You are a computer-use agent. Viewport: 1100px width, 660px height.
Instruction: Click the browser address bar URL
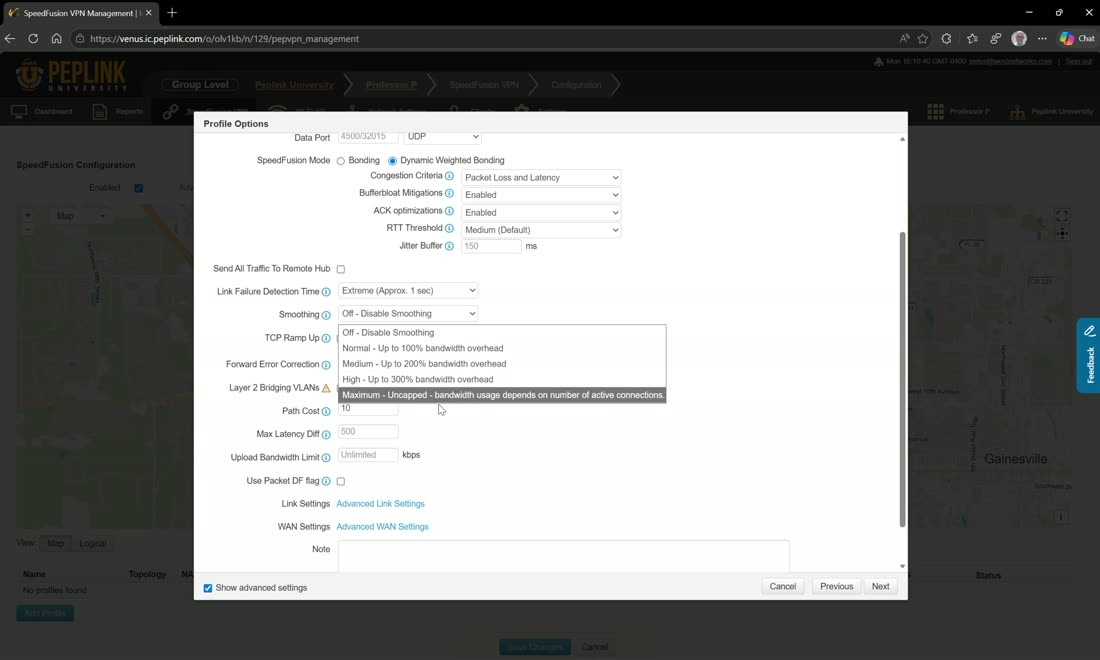224,39
